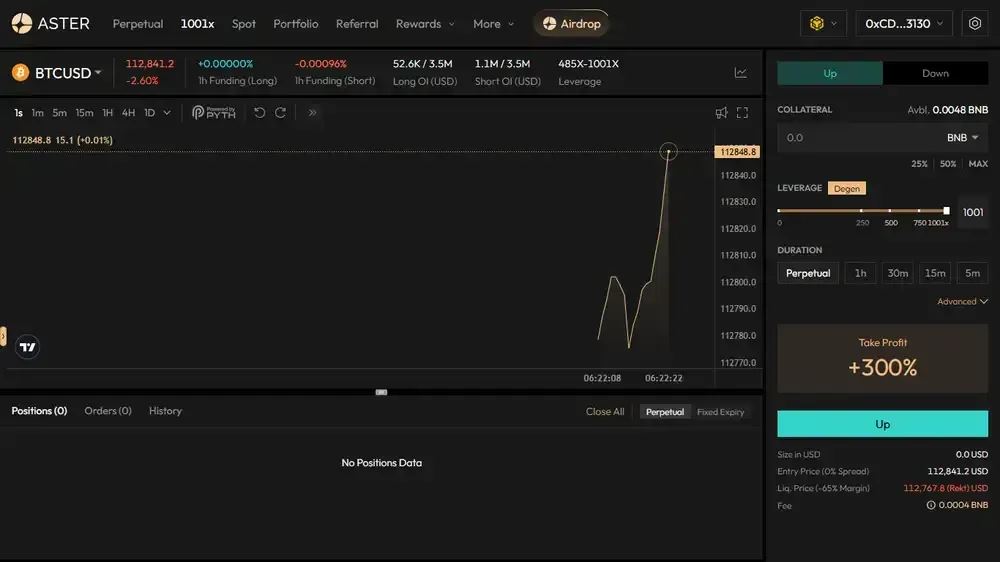Open the BTCUSD pair selector
The image size is (1000, 562).
(x=57, y=73)
